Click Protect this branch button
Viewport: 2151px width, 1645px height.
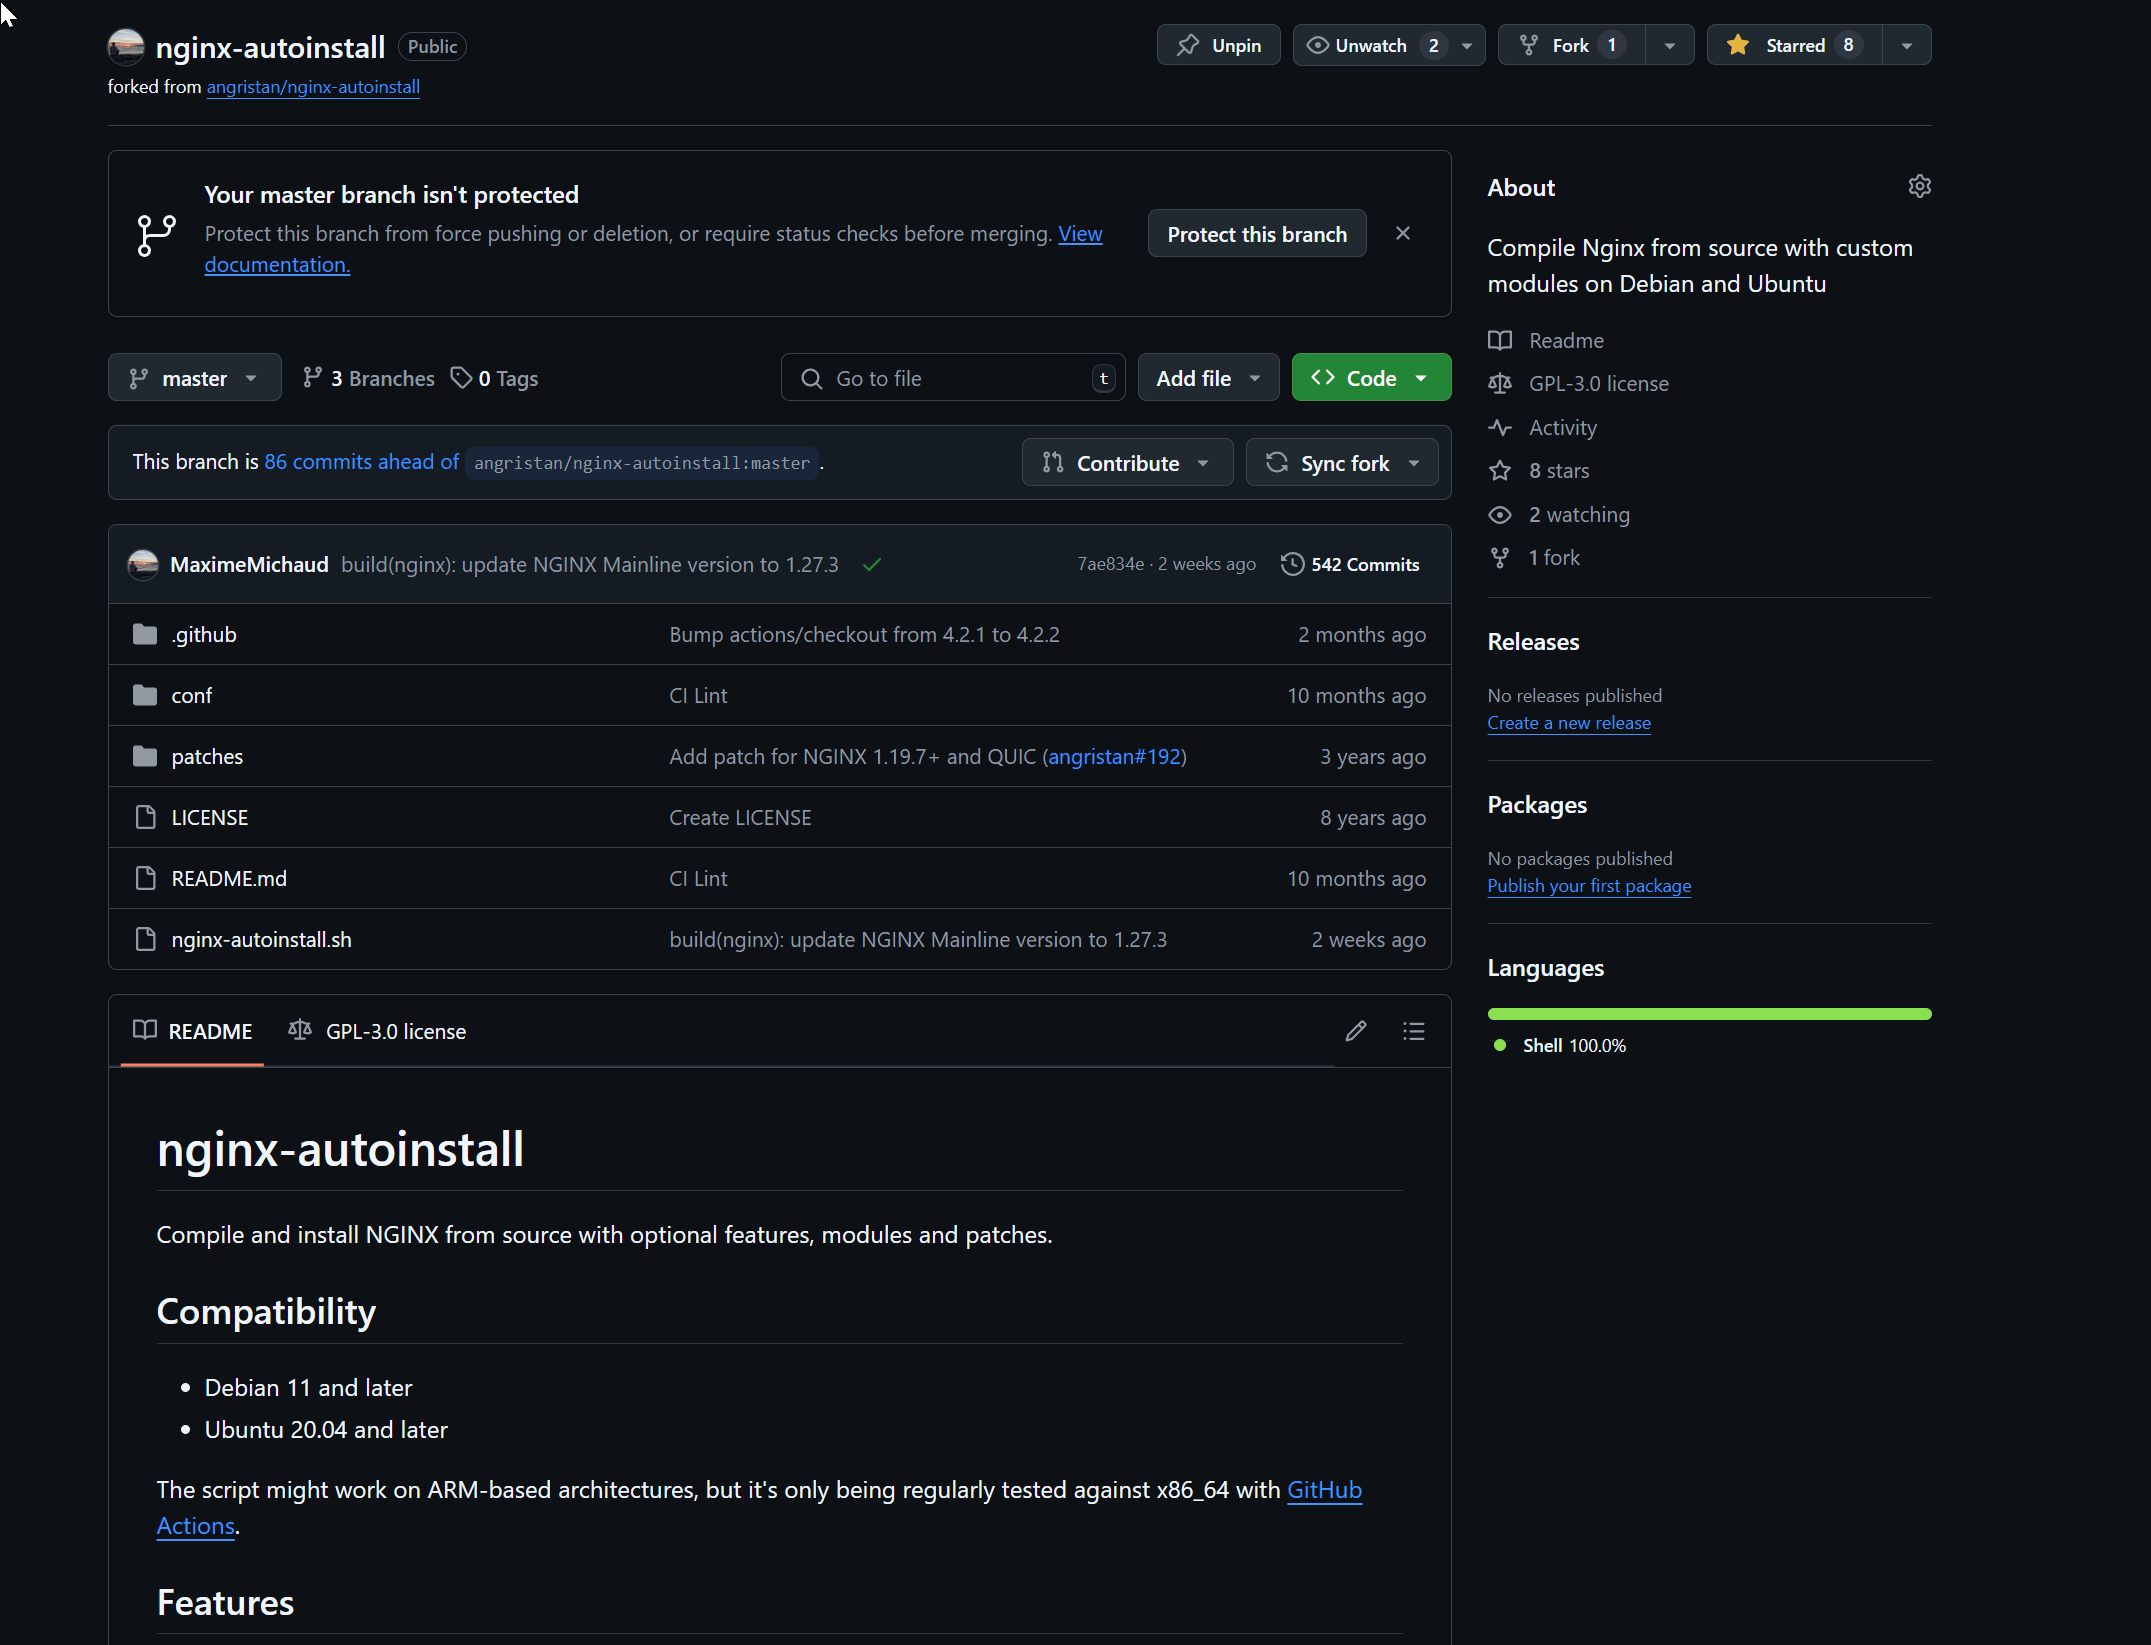pos(1256,234)
